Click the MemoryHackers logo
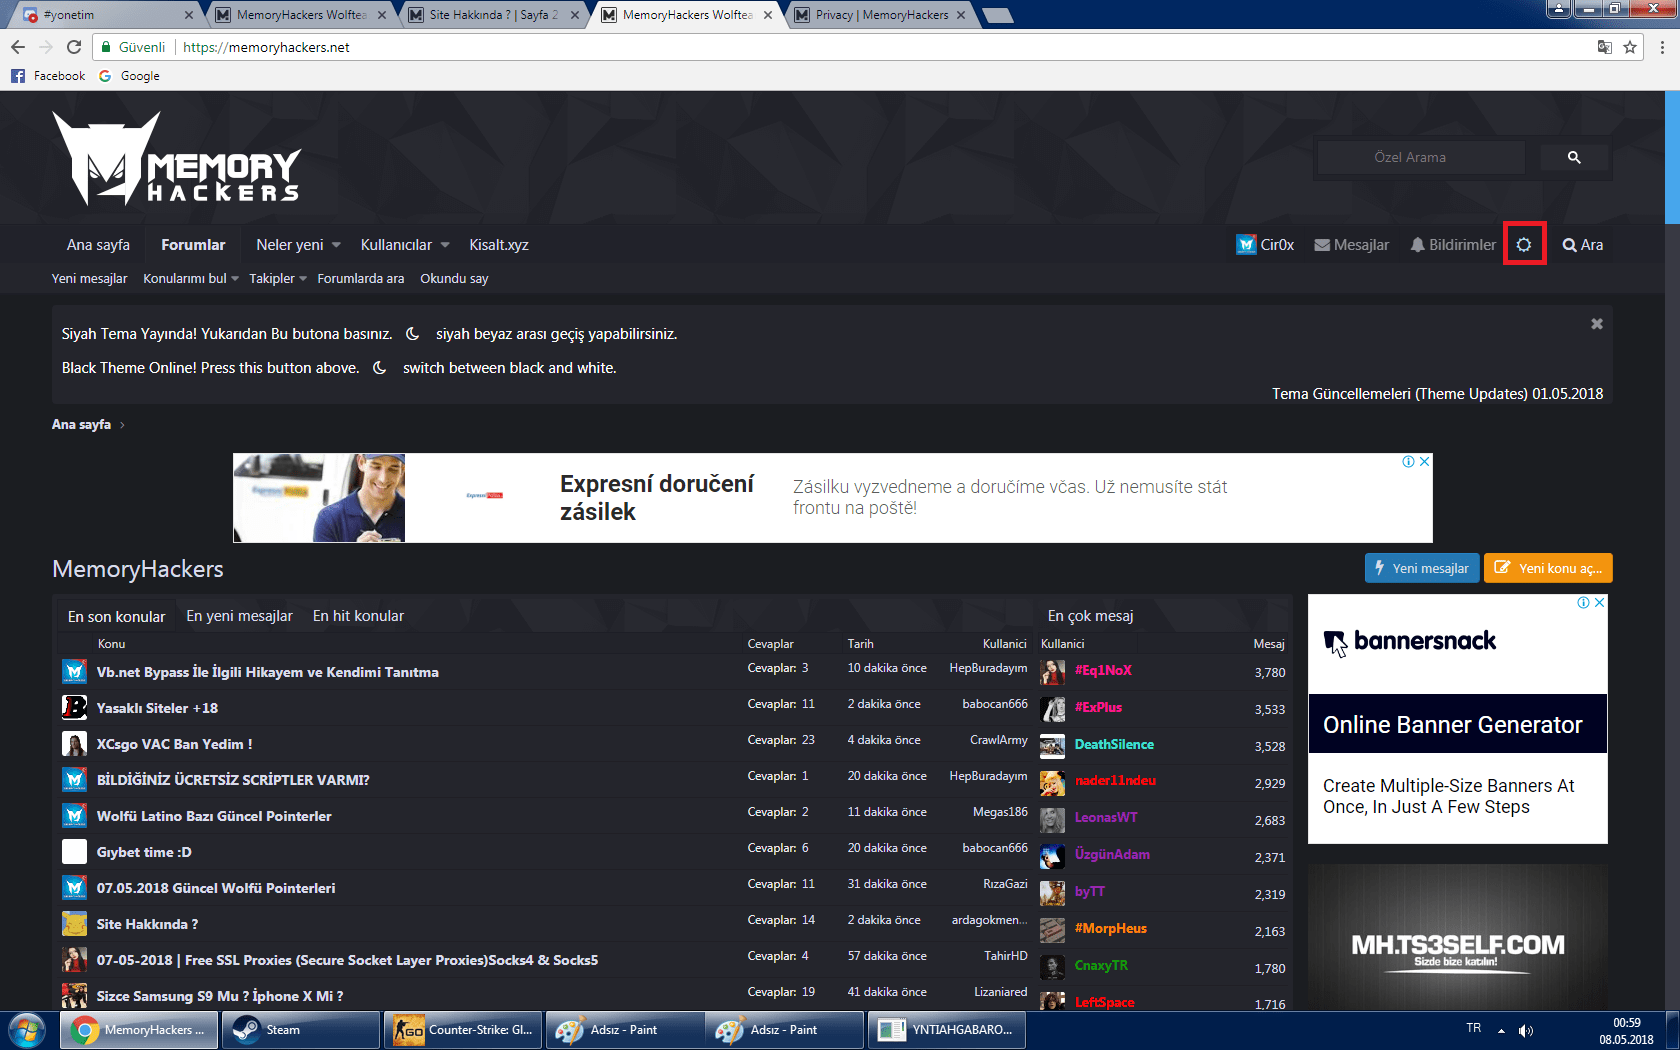The height and width of the screenshot is (1050, 1680). pyautogui.click(x=177, y=158)
